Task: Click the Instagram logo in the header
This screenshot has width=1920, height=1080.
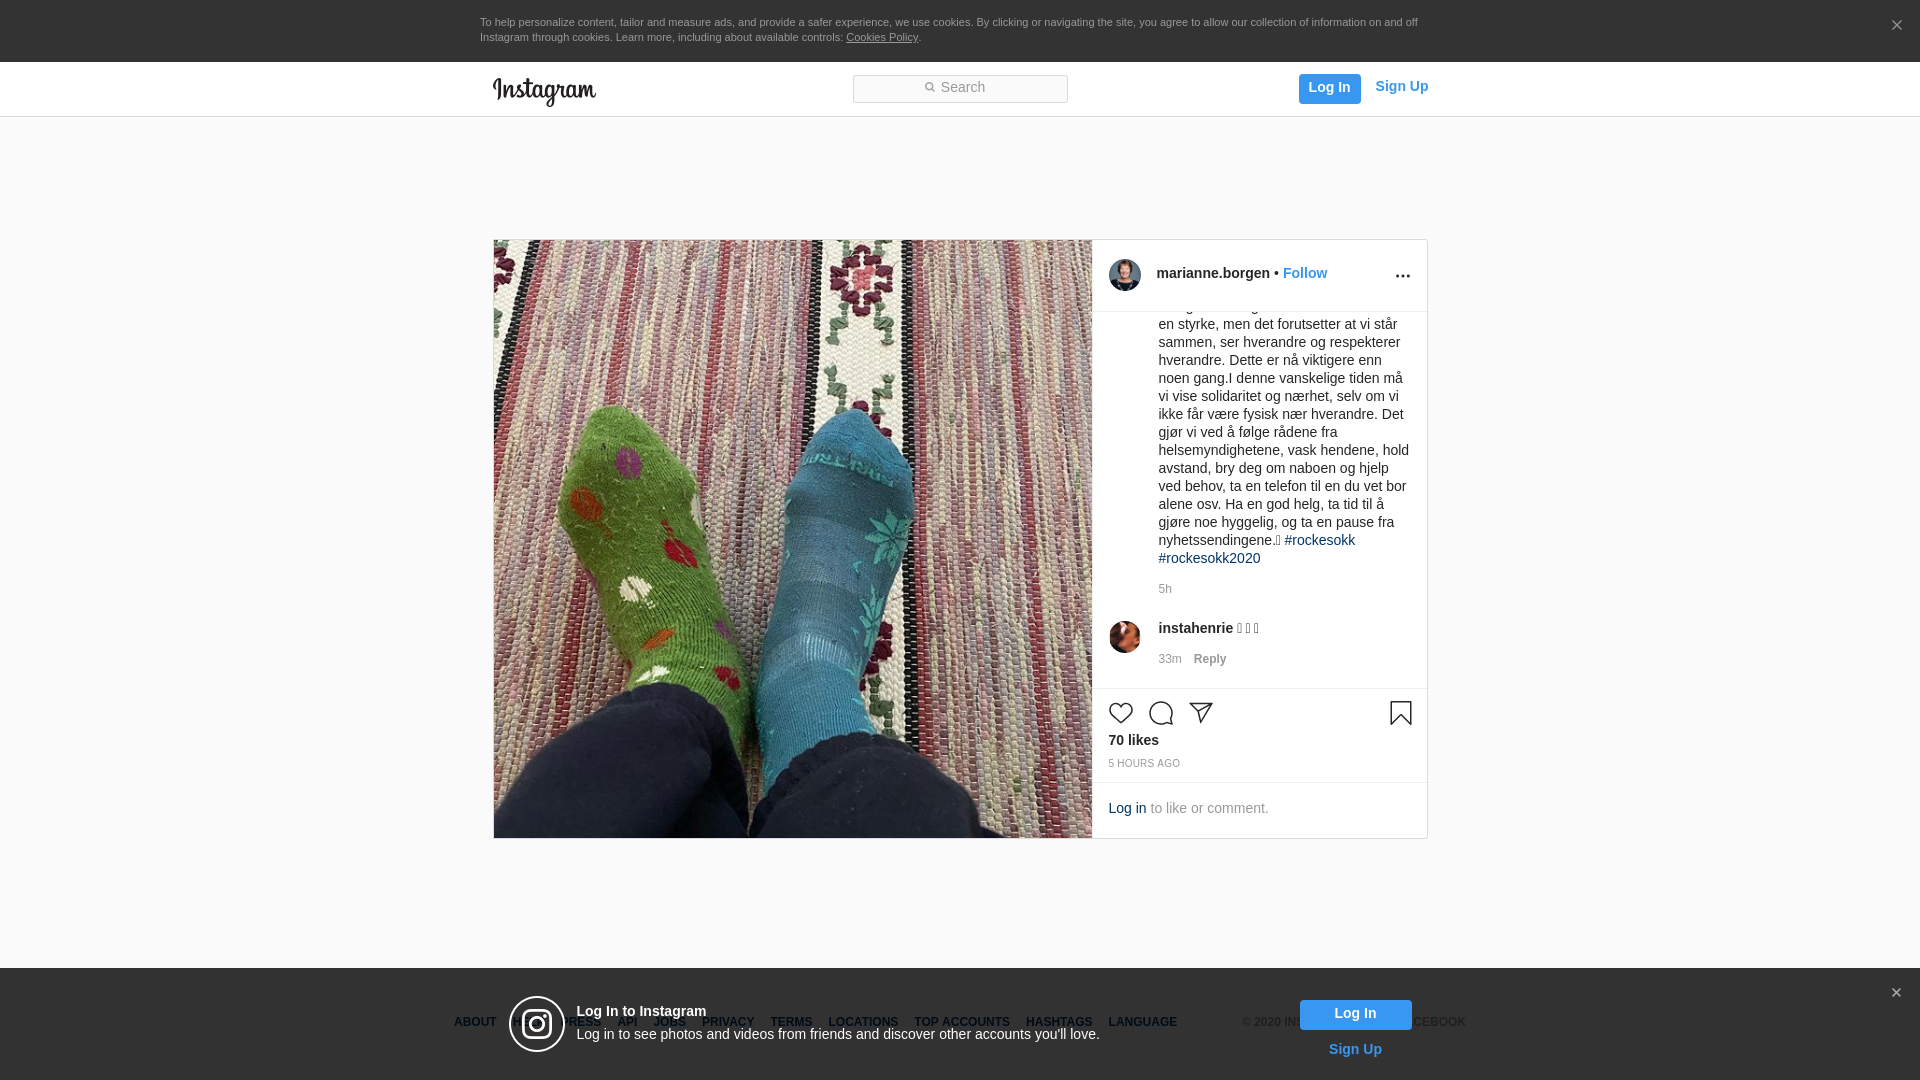Action: [544, 91]
